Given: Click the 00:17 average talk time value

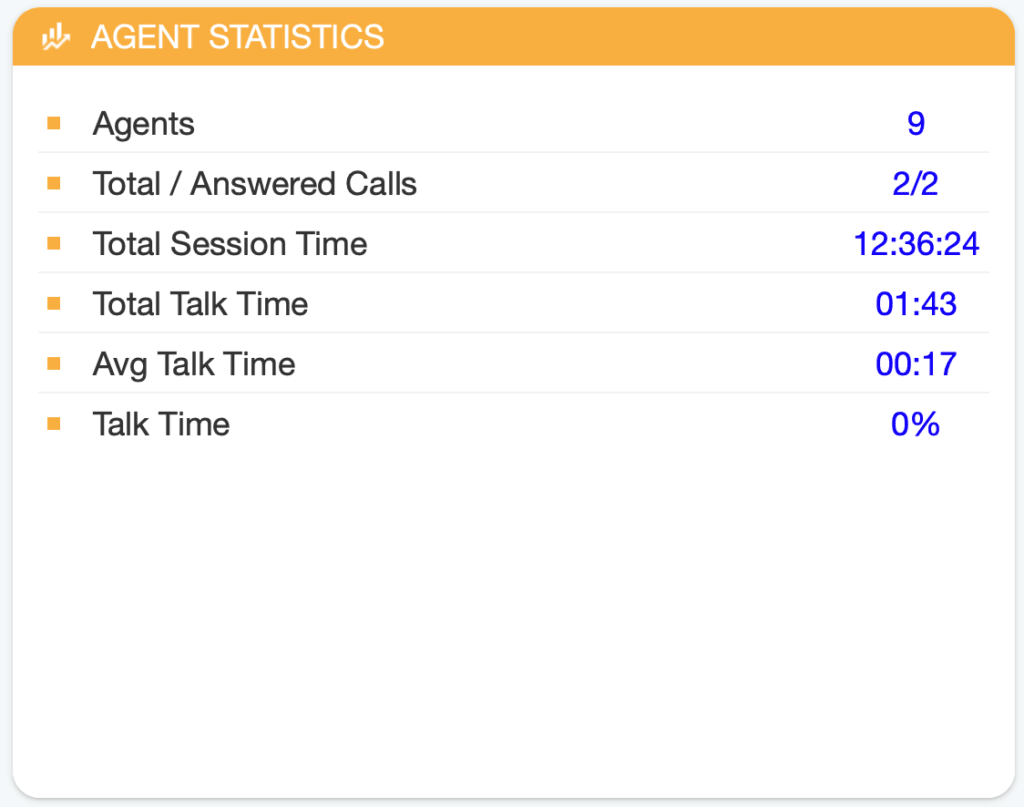Looking at the screenshot, I should (916, 364).
